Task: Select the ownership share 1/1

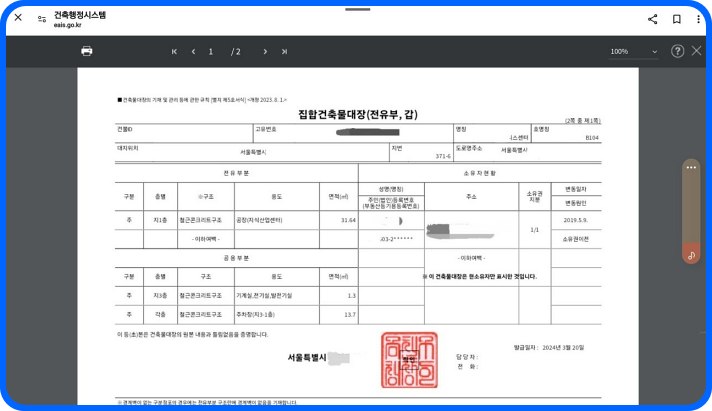Action: [534, 230]
